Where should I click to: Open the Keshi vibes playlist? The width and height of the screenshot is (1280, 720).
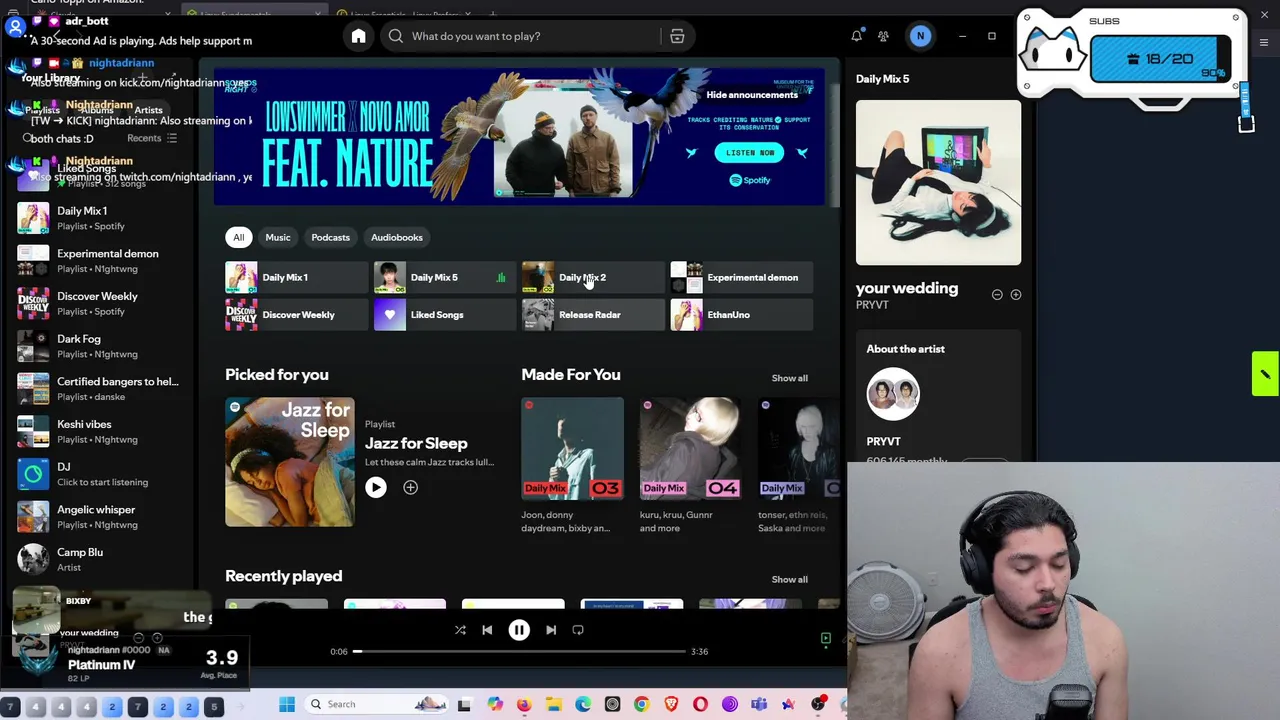tap(100, 431)
